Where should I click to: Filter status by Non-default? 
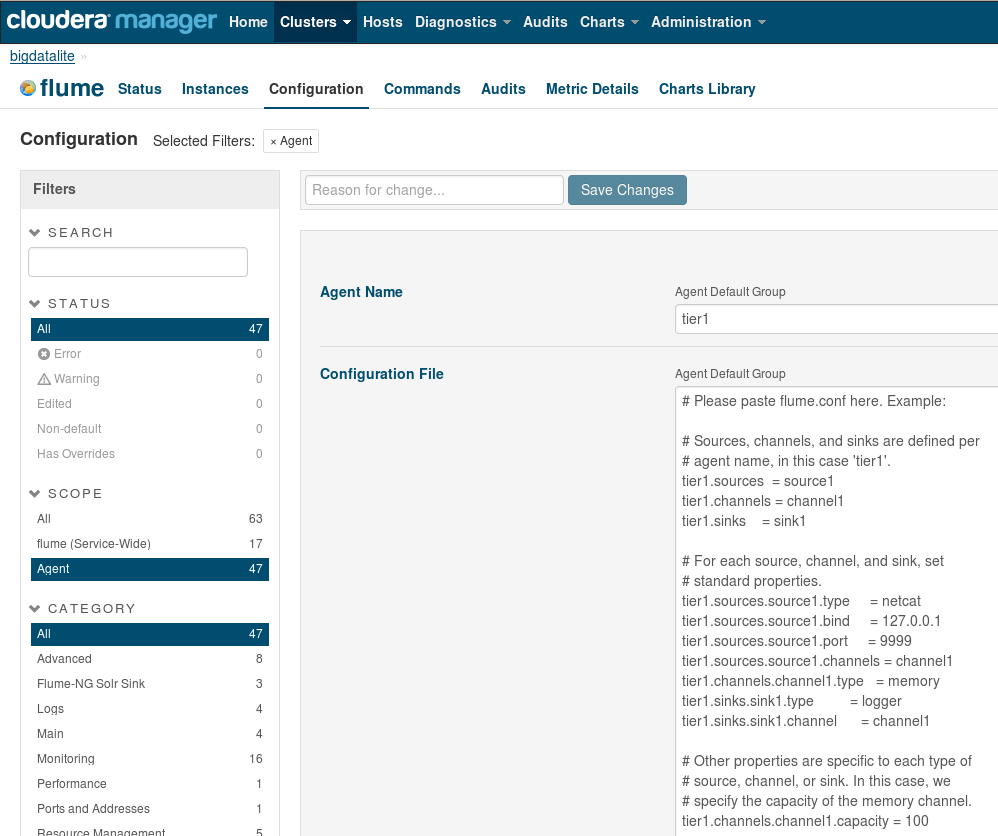coord(150,429)
